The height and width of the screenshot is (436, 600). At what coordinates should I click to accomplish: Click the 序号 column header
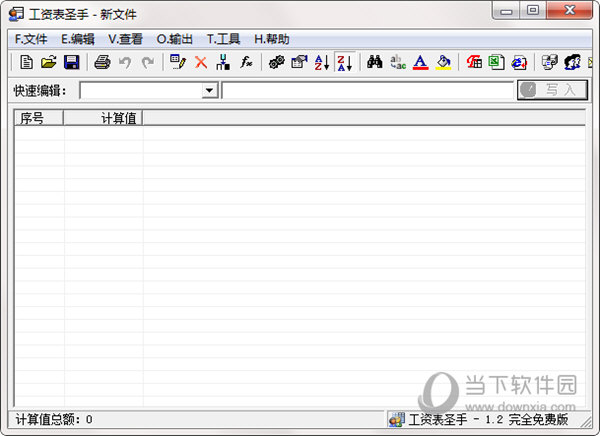pyautogui.click(x=39, y=118)
